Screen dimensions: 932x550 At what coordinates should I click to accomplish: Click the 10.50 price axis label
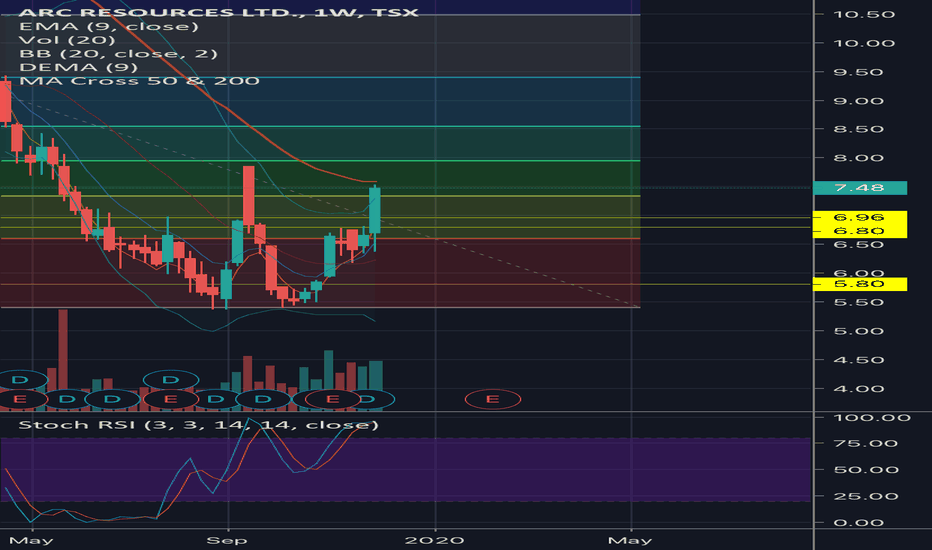click(864, 14)
